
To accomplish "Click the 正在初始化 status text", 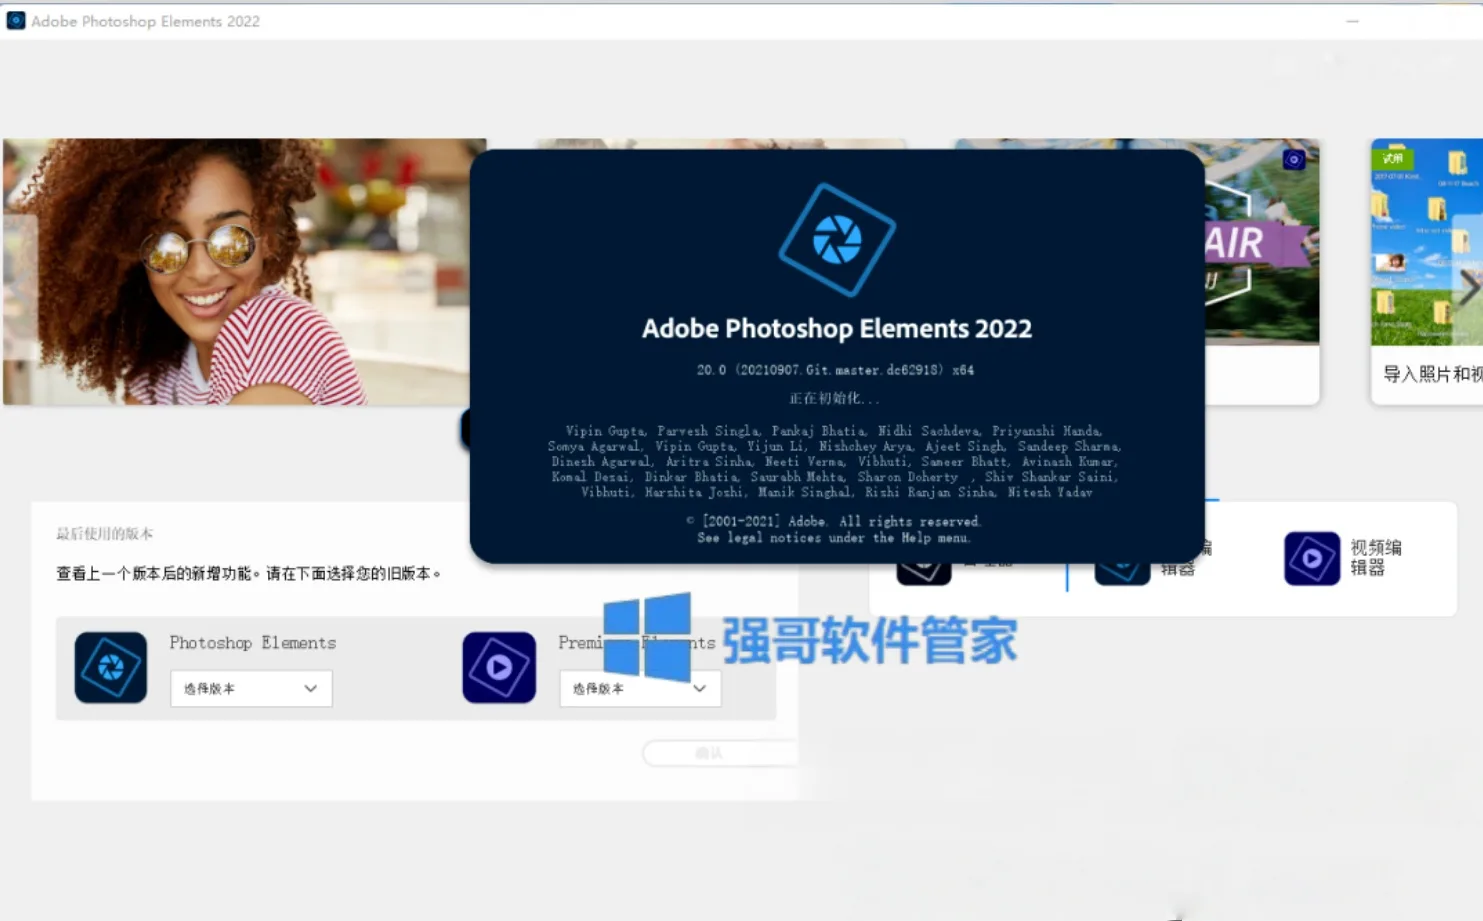I will click(834, 398).
